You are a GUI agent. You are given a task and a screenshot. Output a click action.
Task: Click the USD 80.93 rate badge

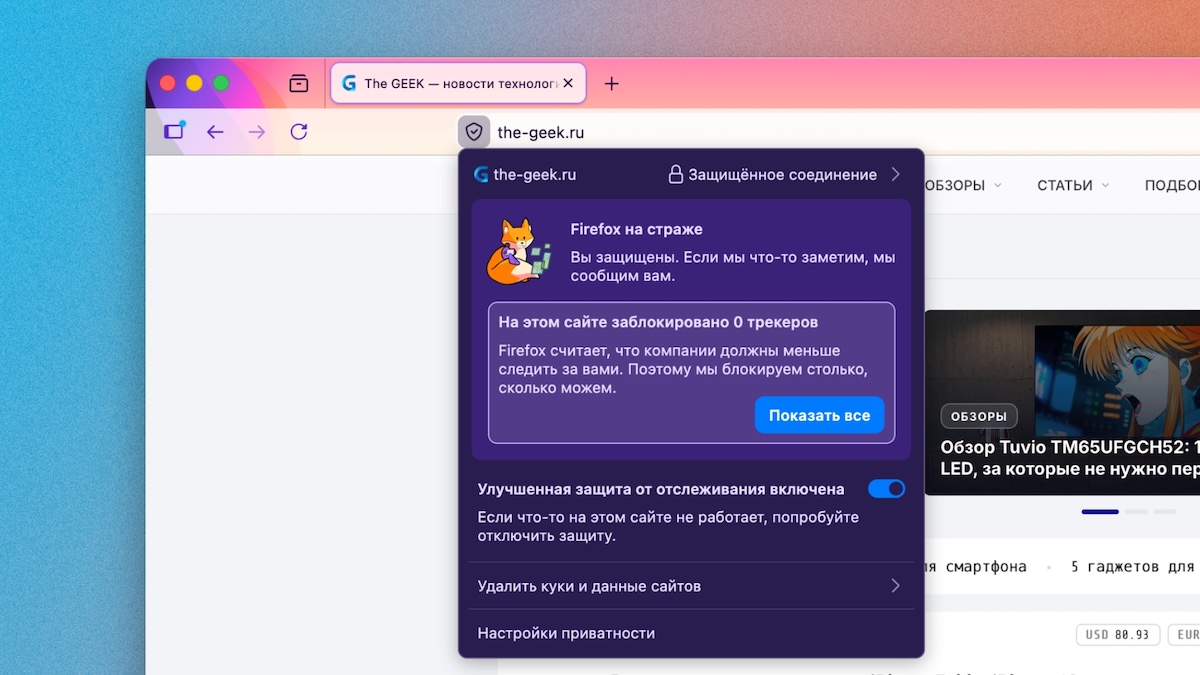coord(1118,635)
